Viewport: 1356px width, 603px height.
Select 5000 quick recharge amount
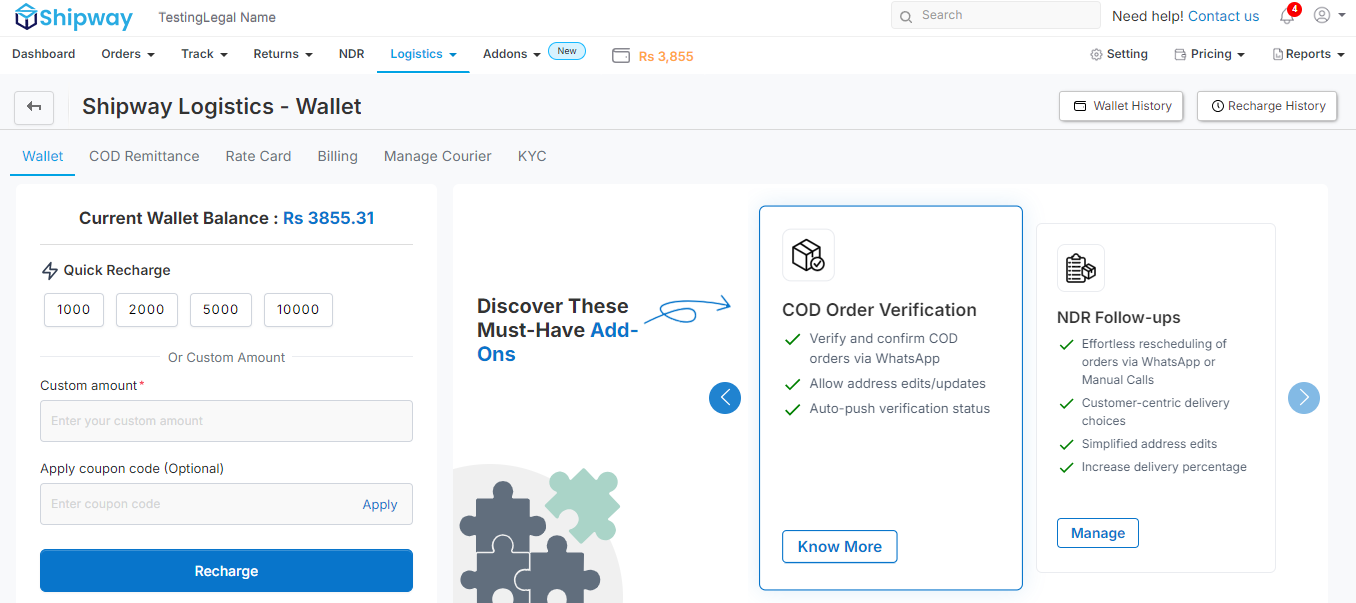[220, 310]
